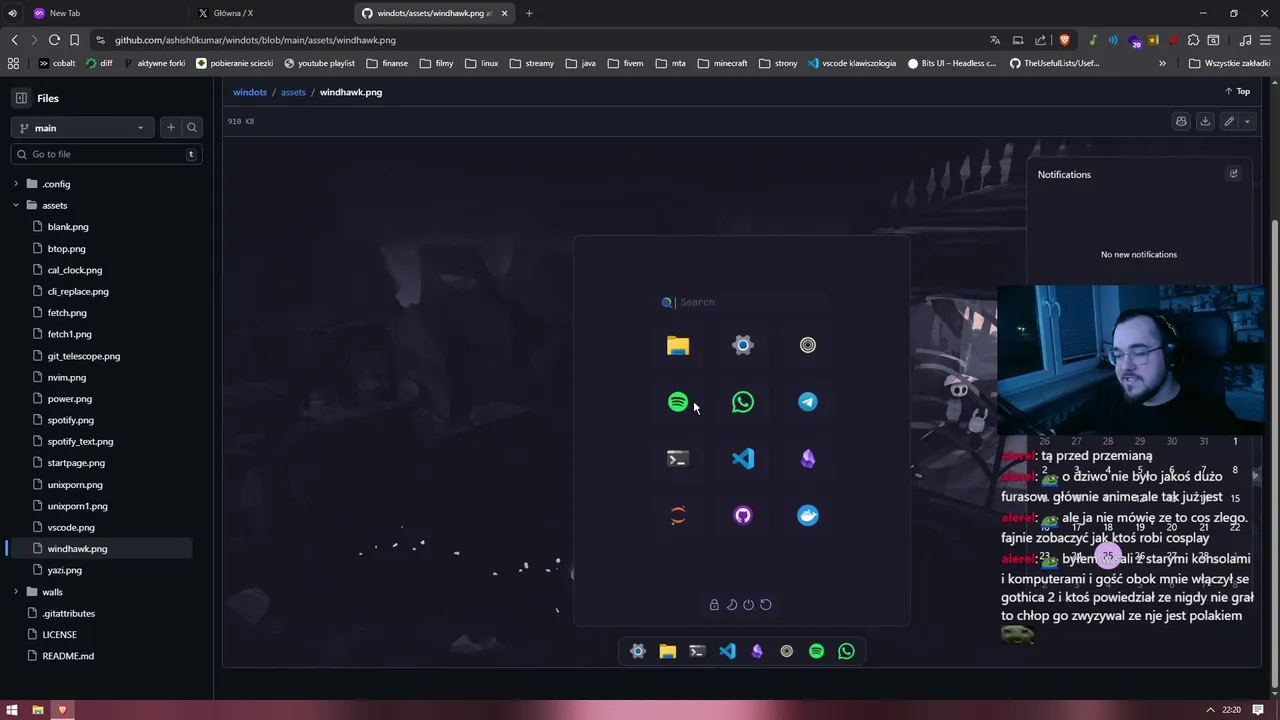Image resolution: width=1280 pixels, height=720 pixels.
Task: Close the windots windhawk.png tab
Action: 505,13
